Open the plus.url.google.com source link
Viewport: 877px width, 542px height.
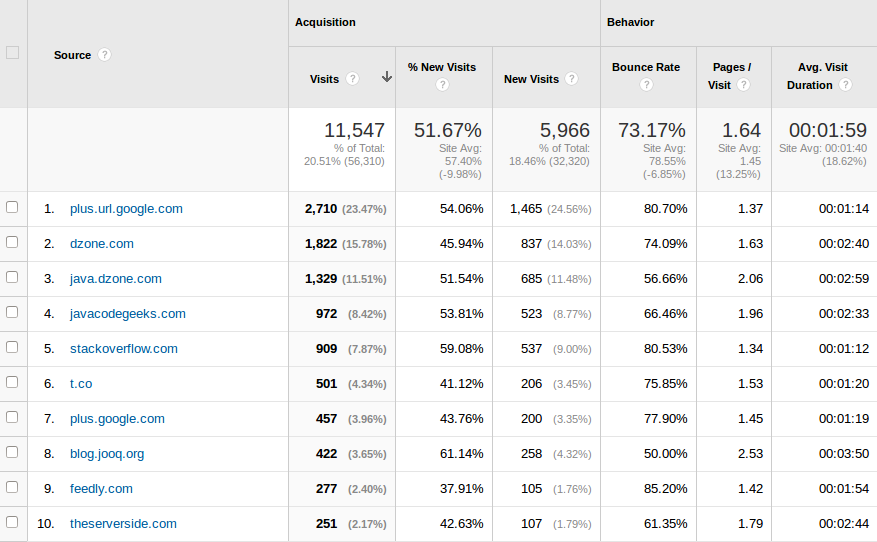[126, 209]
